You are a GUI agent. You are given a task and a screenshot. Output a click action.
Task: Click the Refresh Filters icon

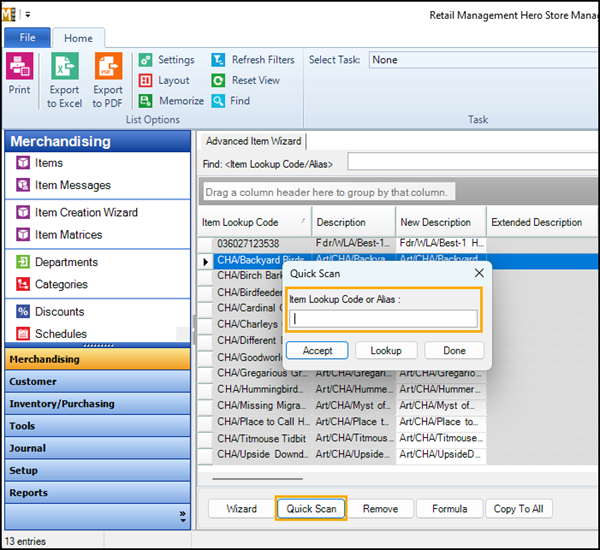(218, 60)
